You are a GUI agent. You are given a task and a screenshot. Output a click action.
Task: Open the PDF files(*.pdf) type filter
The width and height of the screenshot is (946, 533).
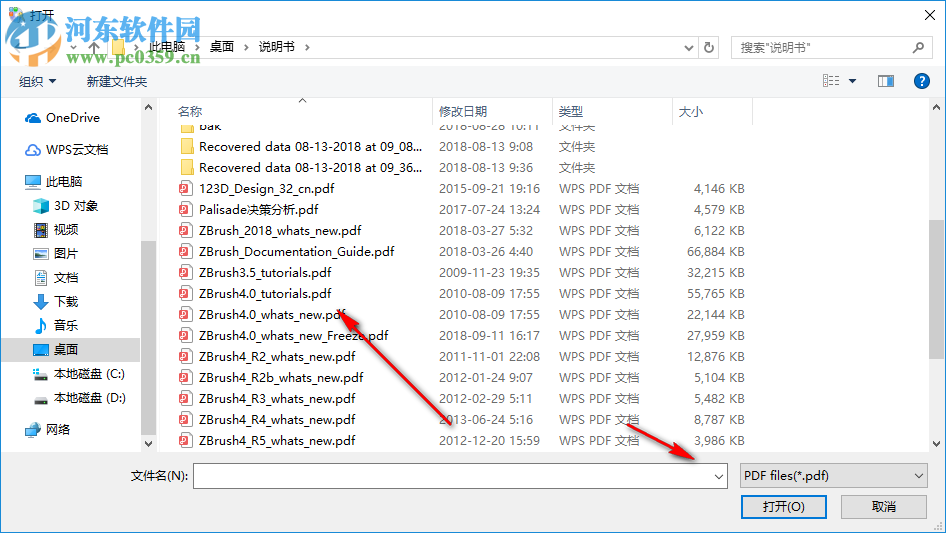834,476
